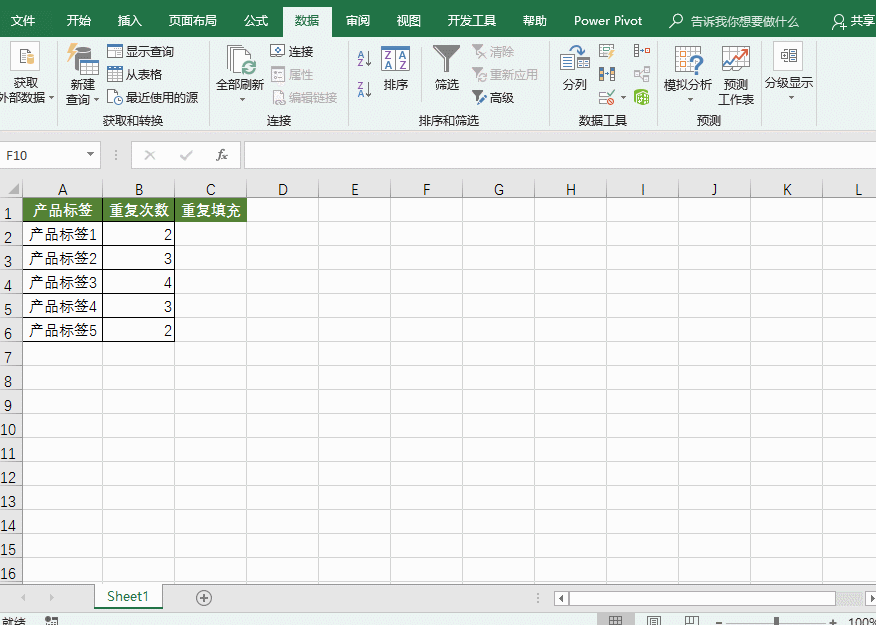This screenshot has height=625, width=876.
Task: Sort ascending with the A-Z icon
Action: 364,59
